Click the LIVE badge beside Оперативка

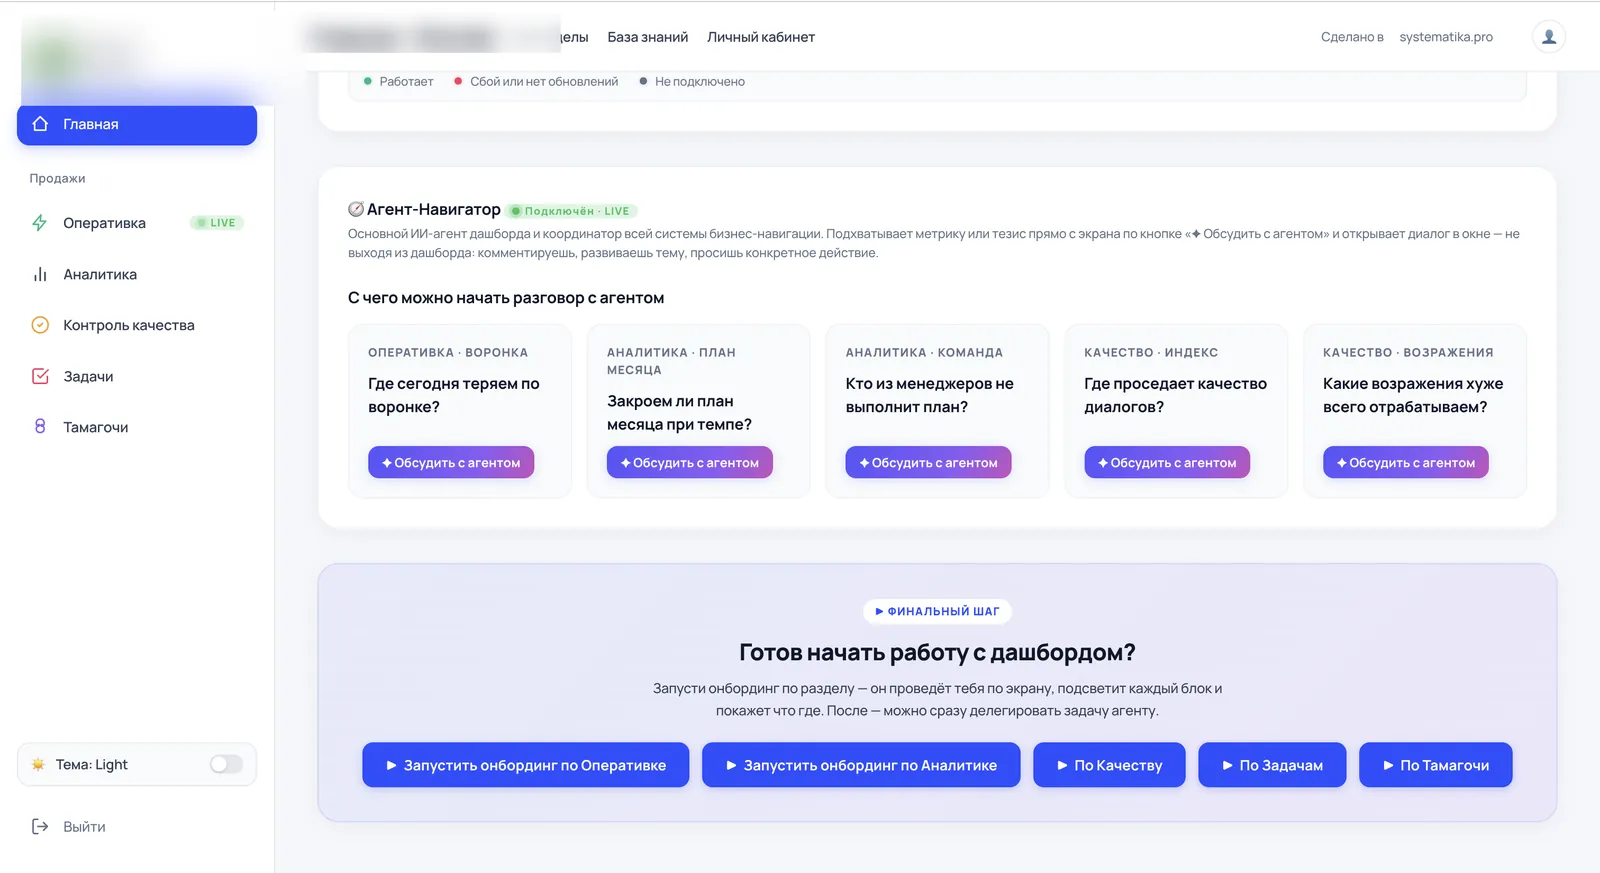(217, 223)
